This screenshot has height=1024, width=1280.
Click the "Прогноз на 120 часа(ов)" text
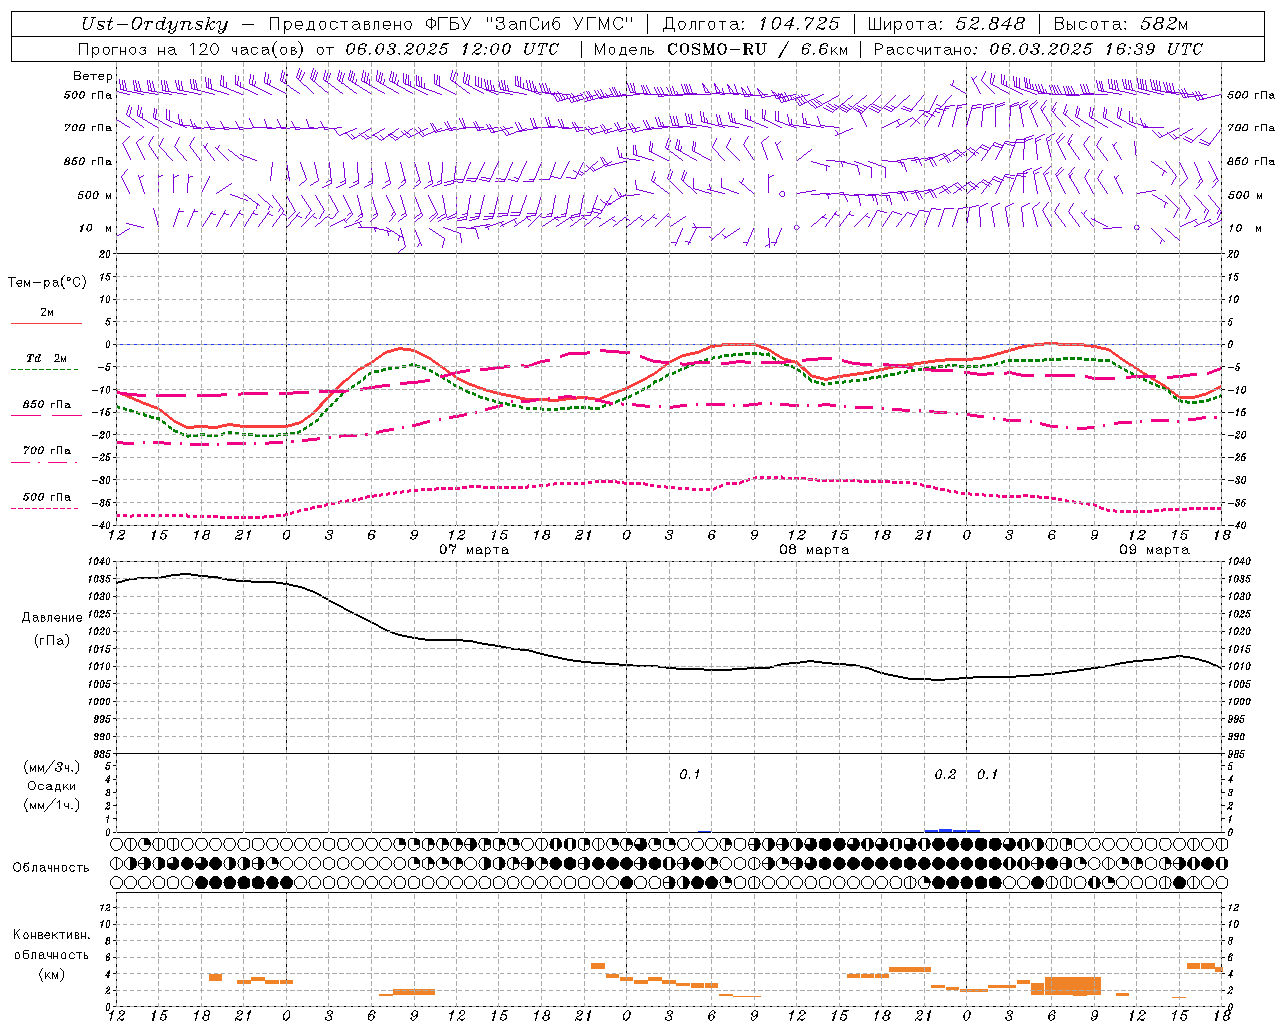[x=194, y=49]
